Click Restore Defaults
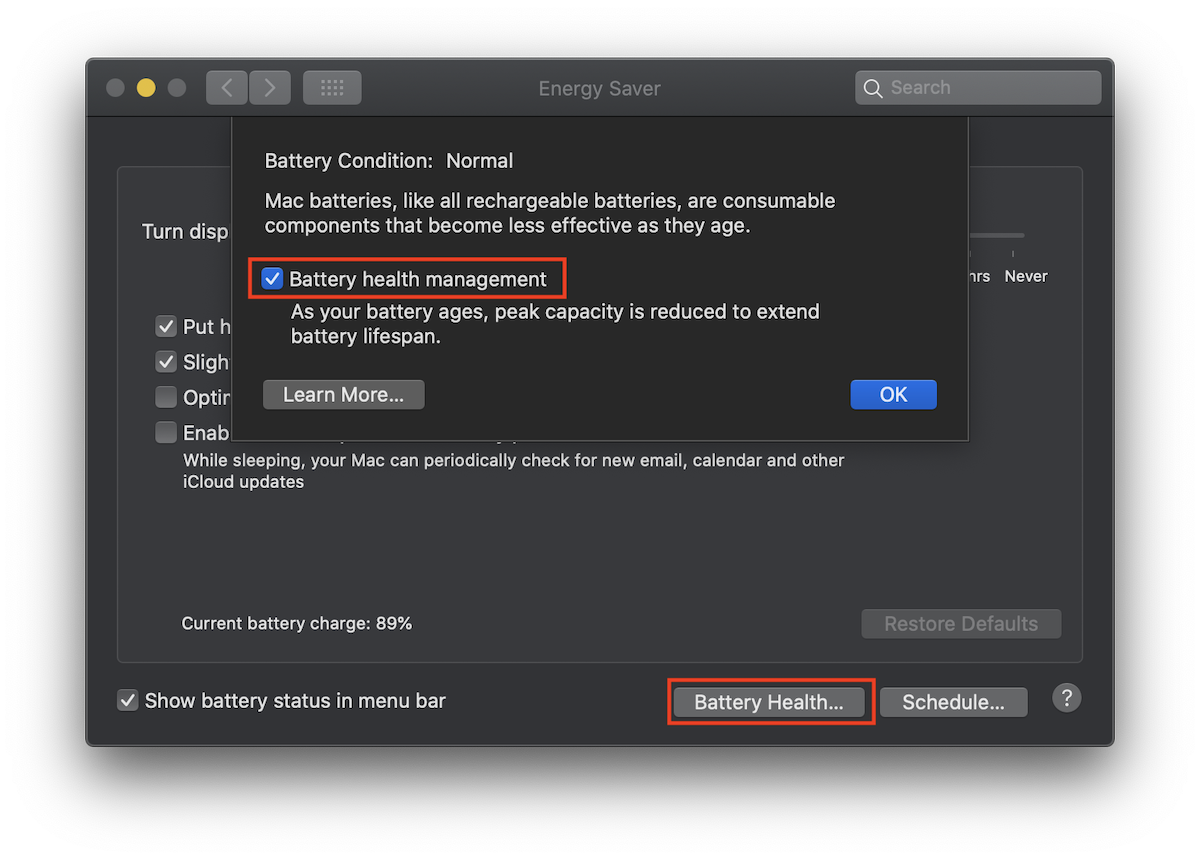This screenshot has height=860, width=1200. point(960,623)
